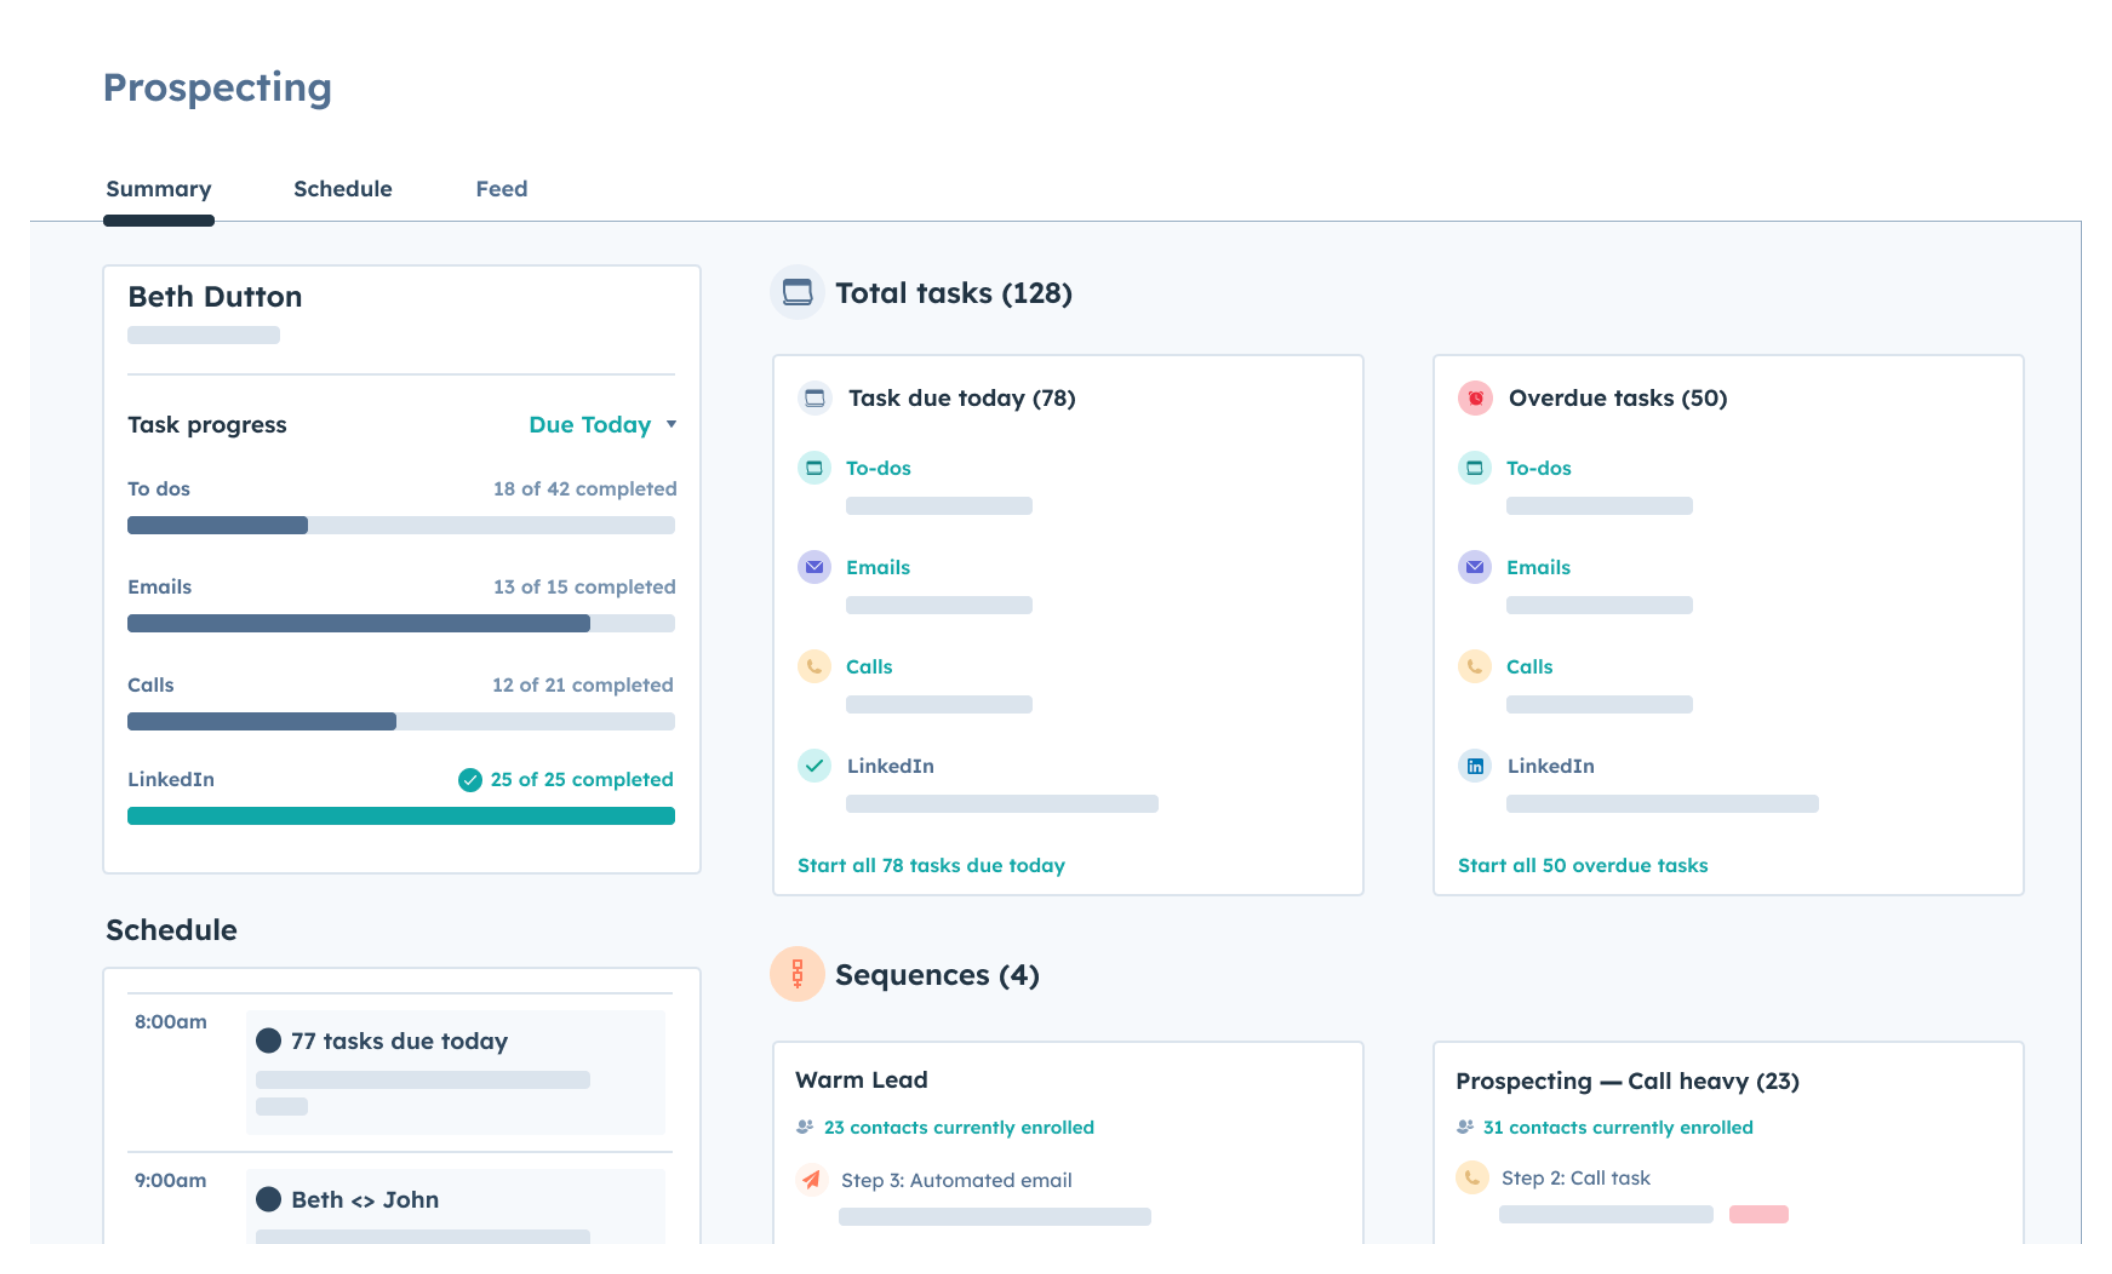Click the LinkedIn icon under overdue tasks
The height and width of the screenshot is (1274, 2112).
[x=1475, y=766]
